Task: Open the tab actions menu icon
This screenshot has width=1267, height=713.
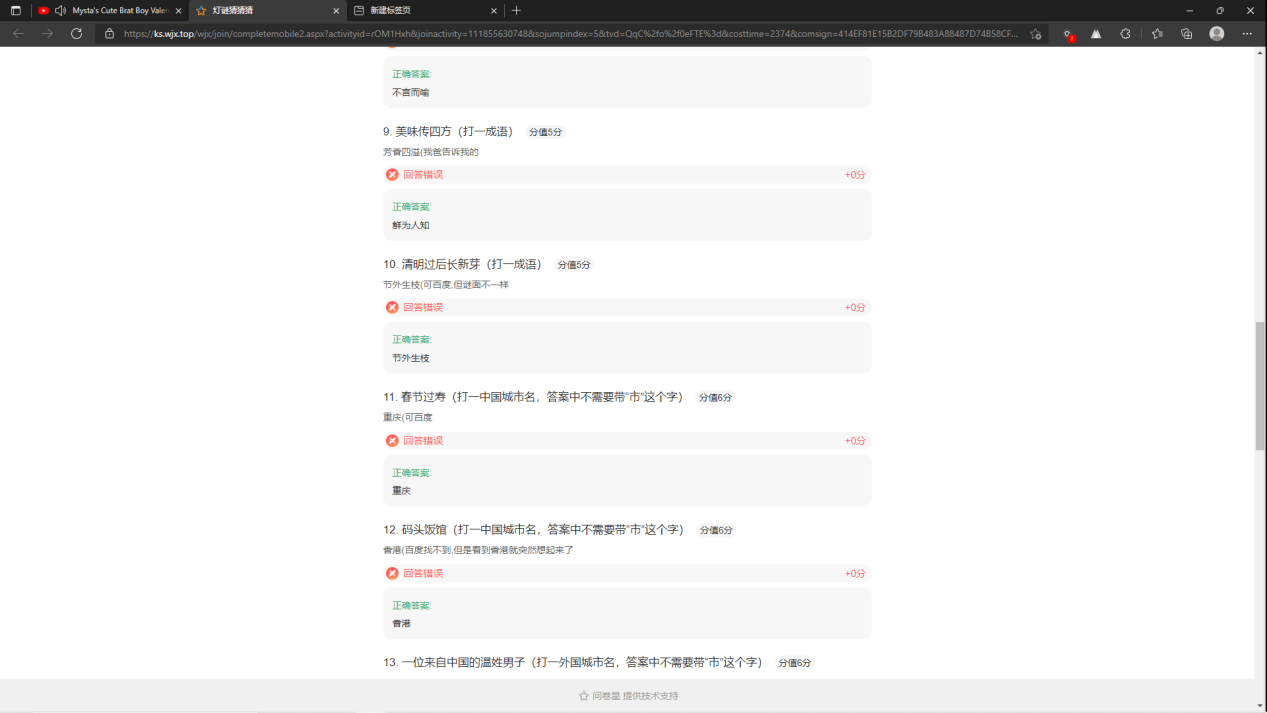Action: pos(16,10)
